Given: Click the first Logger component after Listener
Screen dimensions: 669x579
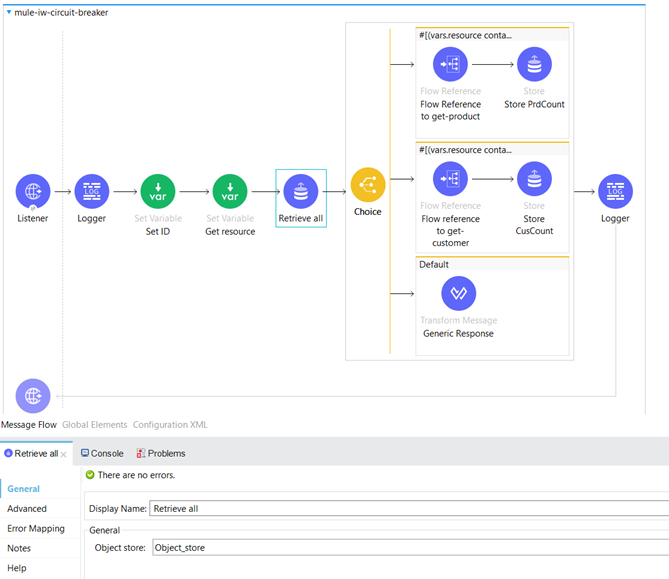Looking at the screenshot, I should pyautogui.click(x=92, y=192).
